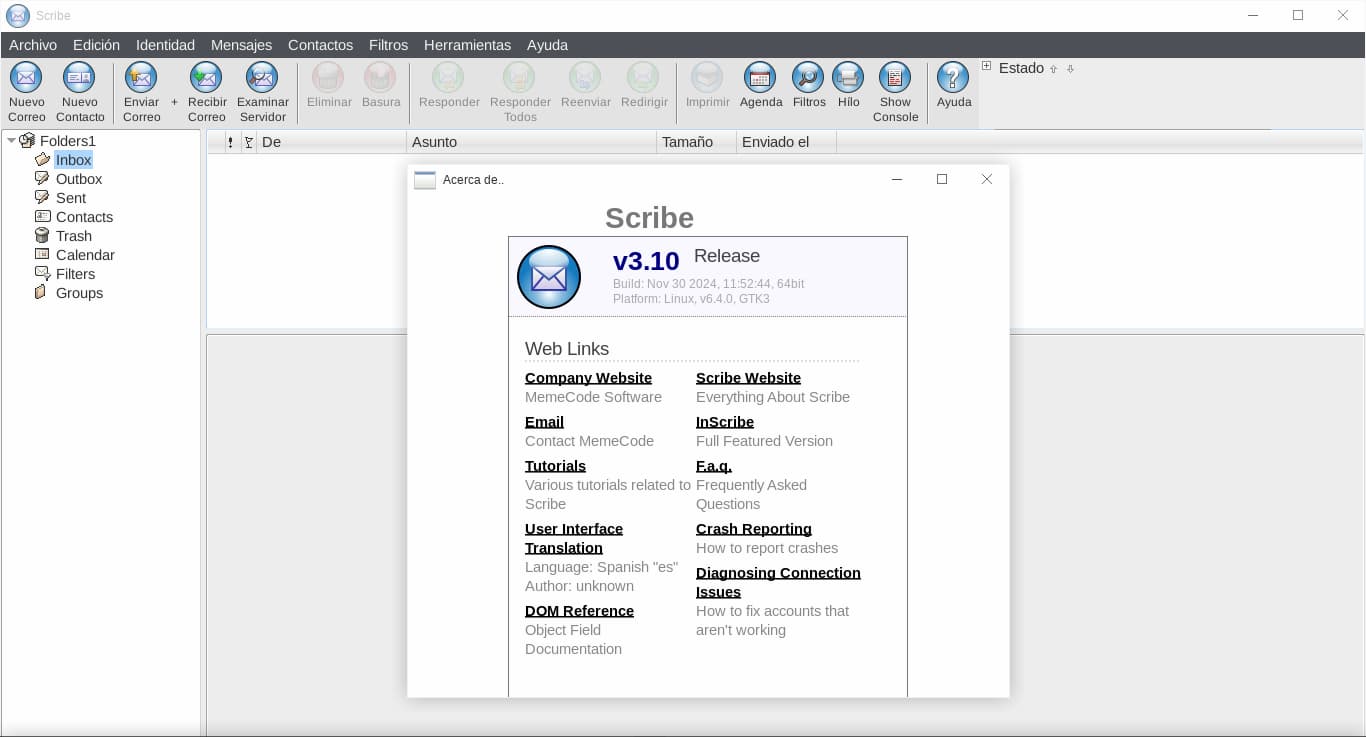
Task: Open the Edición menu
Action: pyautogui.click(x=96, y=45)
